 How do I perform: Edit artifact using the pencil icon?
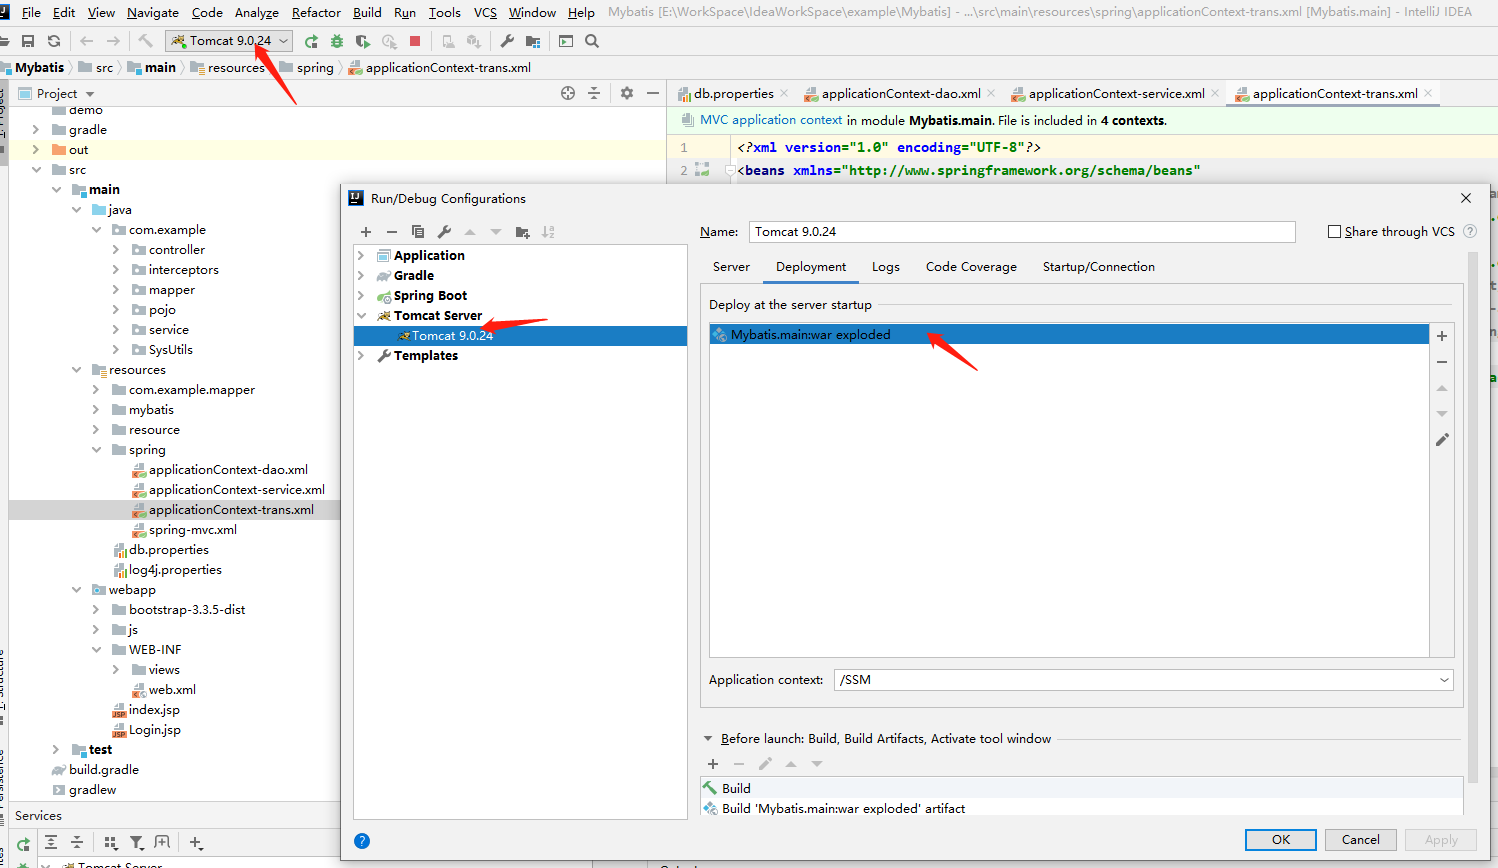1442,440
